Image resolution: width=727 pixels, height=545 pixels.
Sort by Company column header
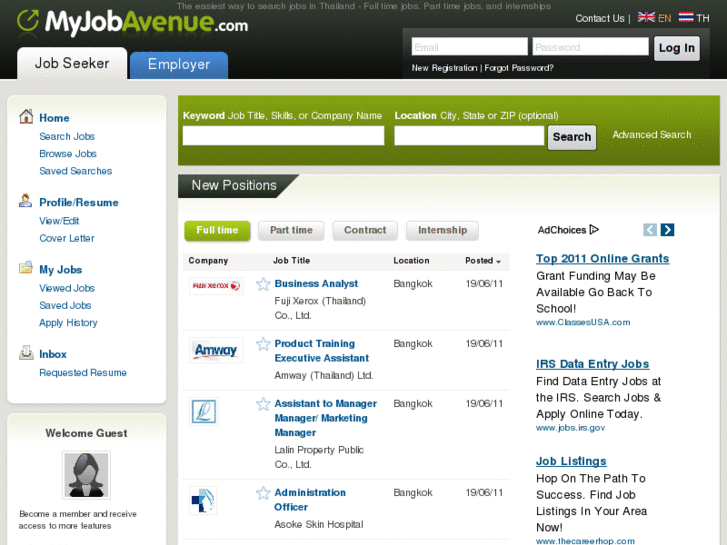tap(208, 261)
